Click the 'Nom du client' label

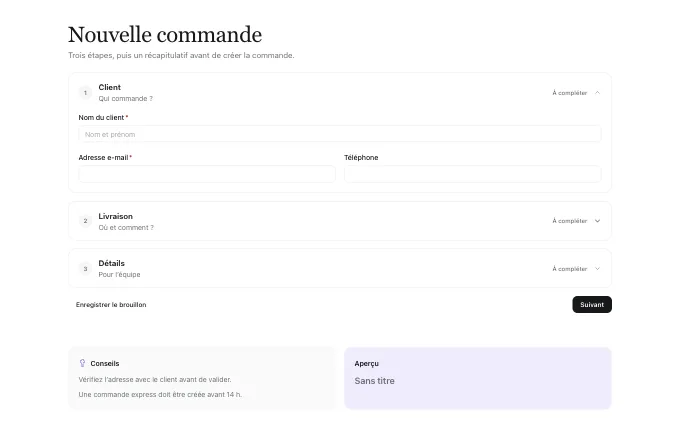[x=101, y=118]
